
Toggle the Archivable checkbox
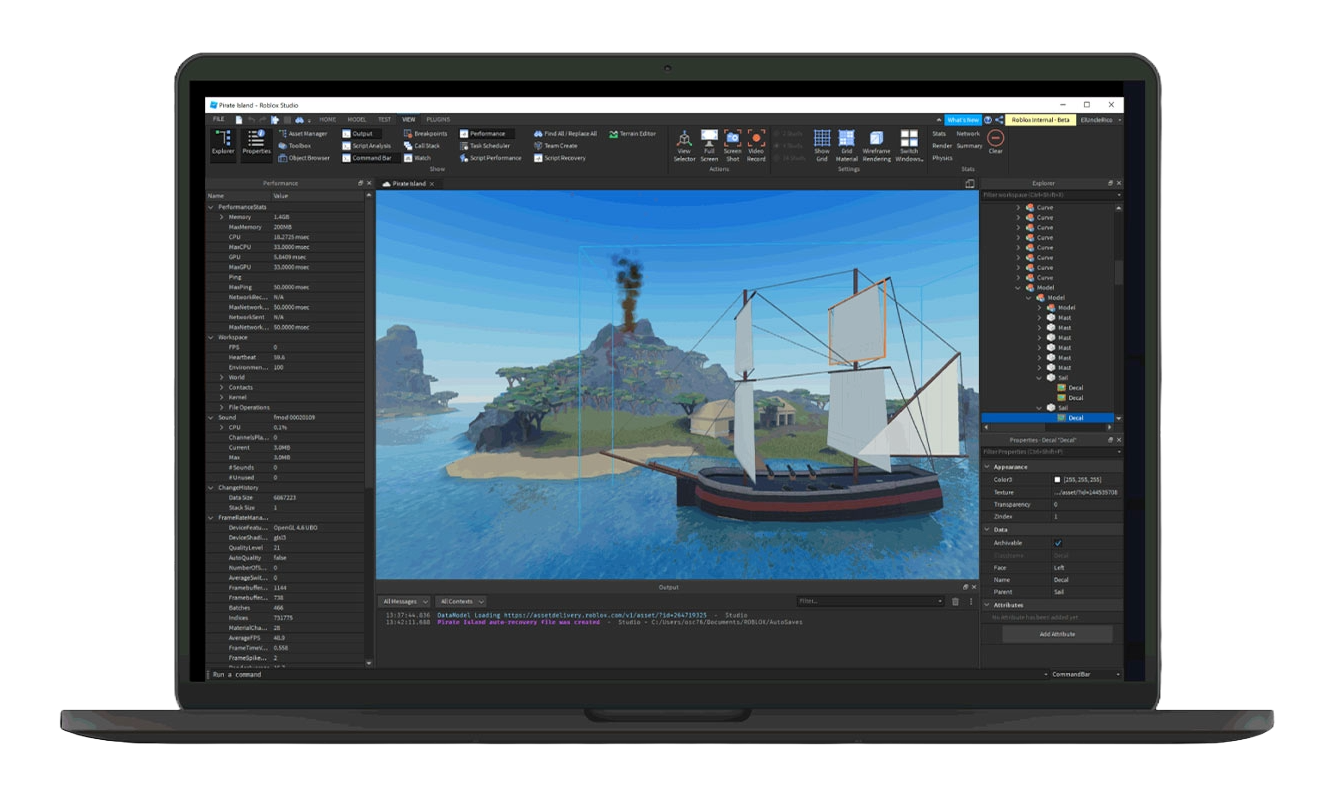[x=1058, y=543]
